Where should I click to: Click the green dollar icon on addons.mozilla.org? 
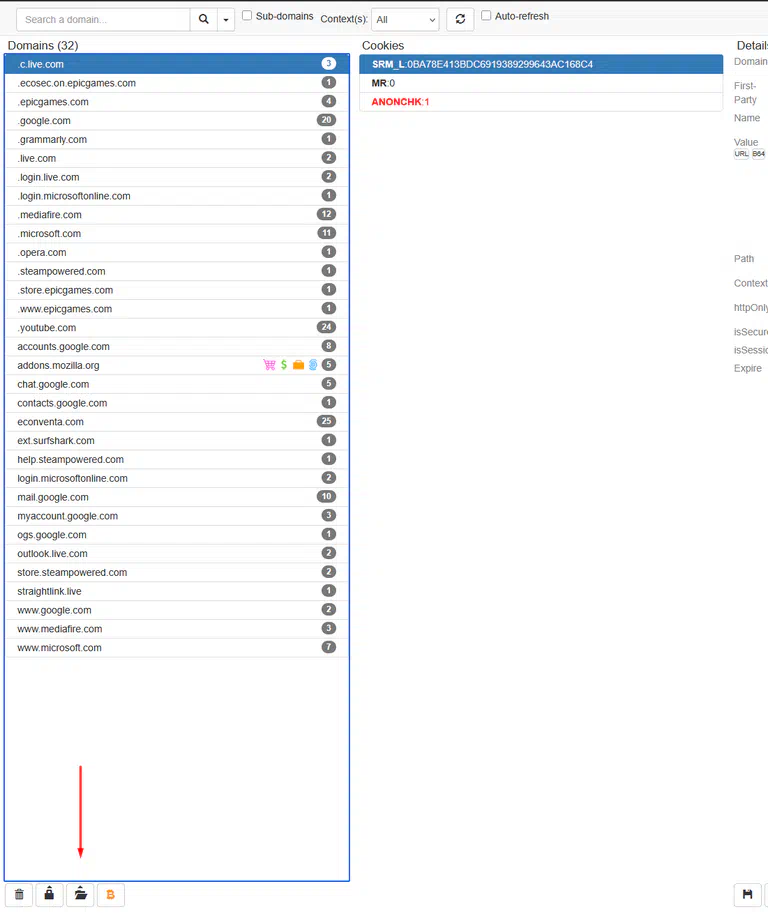click(x=284, y=365)
